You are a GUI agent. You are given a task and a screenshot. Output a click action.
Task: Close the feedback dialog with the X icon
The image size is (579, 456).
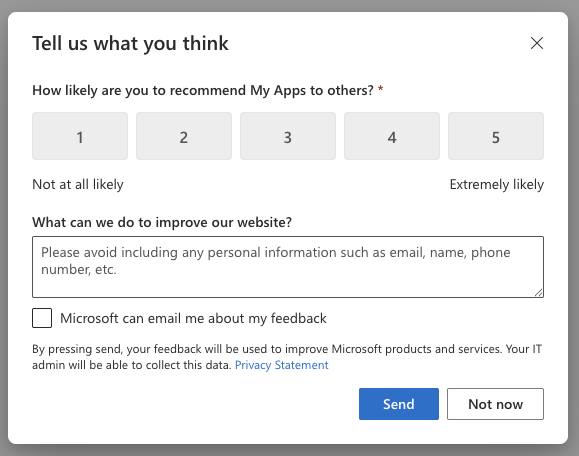click(537, 43)
